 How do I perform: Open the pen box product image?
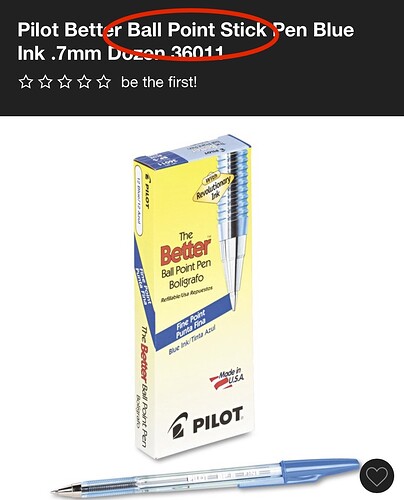[x=193, y=298]
